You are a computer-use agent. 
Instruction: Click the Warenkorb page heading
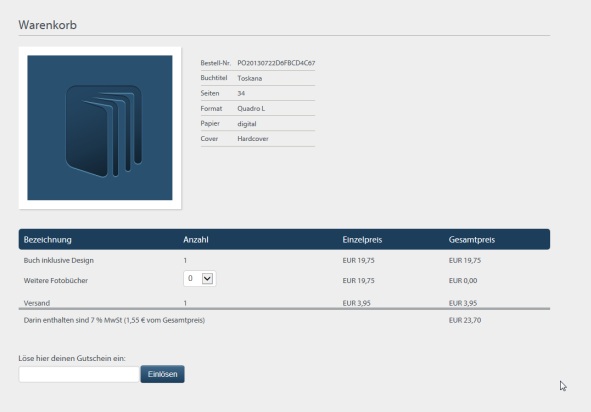(47, 25)
